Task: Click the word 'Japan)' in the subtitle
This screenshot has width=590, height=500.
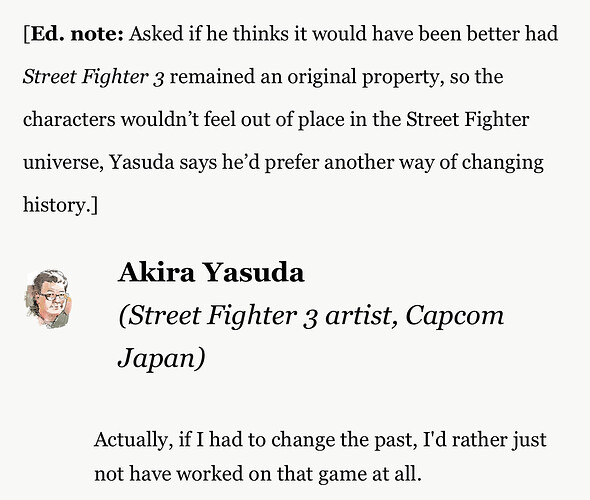Action: point(161,359)
